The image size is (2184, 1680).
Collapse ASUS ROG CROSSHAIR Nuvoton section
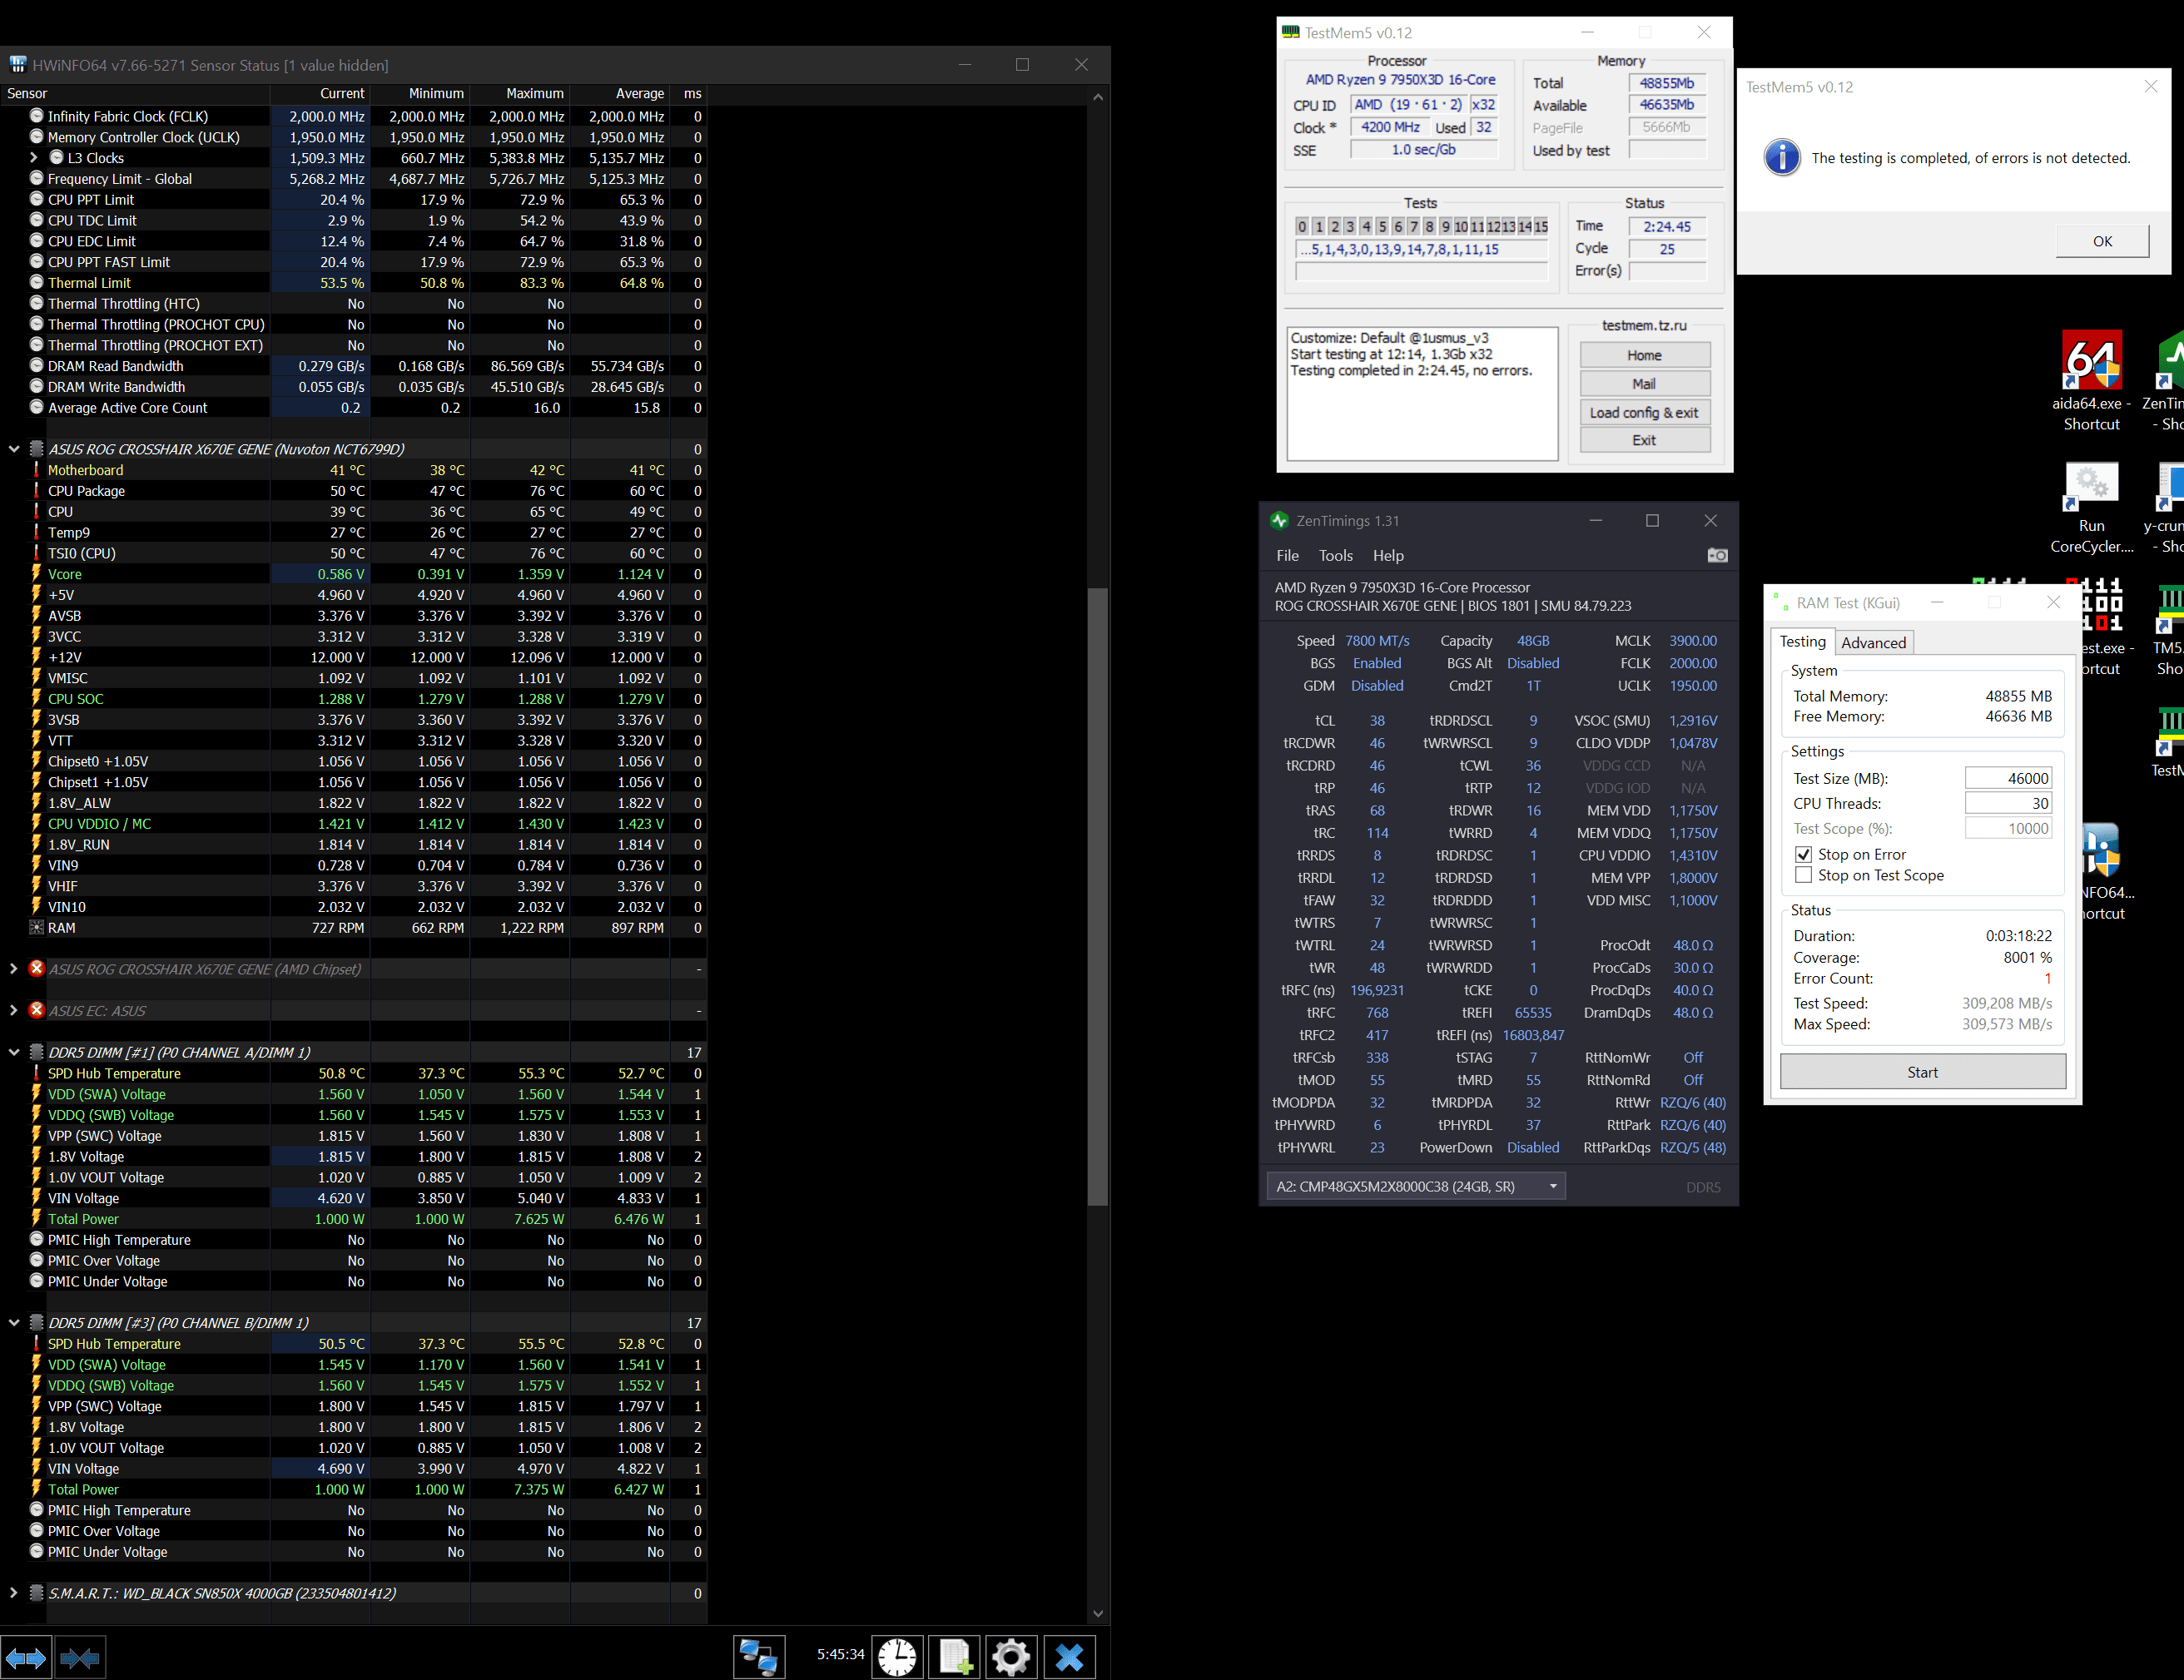pyautogui.click(x=14, y=450)
